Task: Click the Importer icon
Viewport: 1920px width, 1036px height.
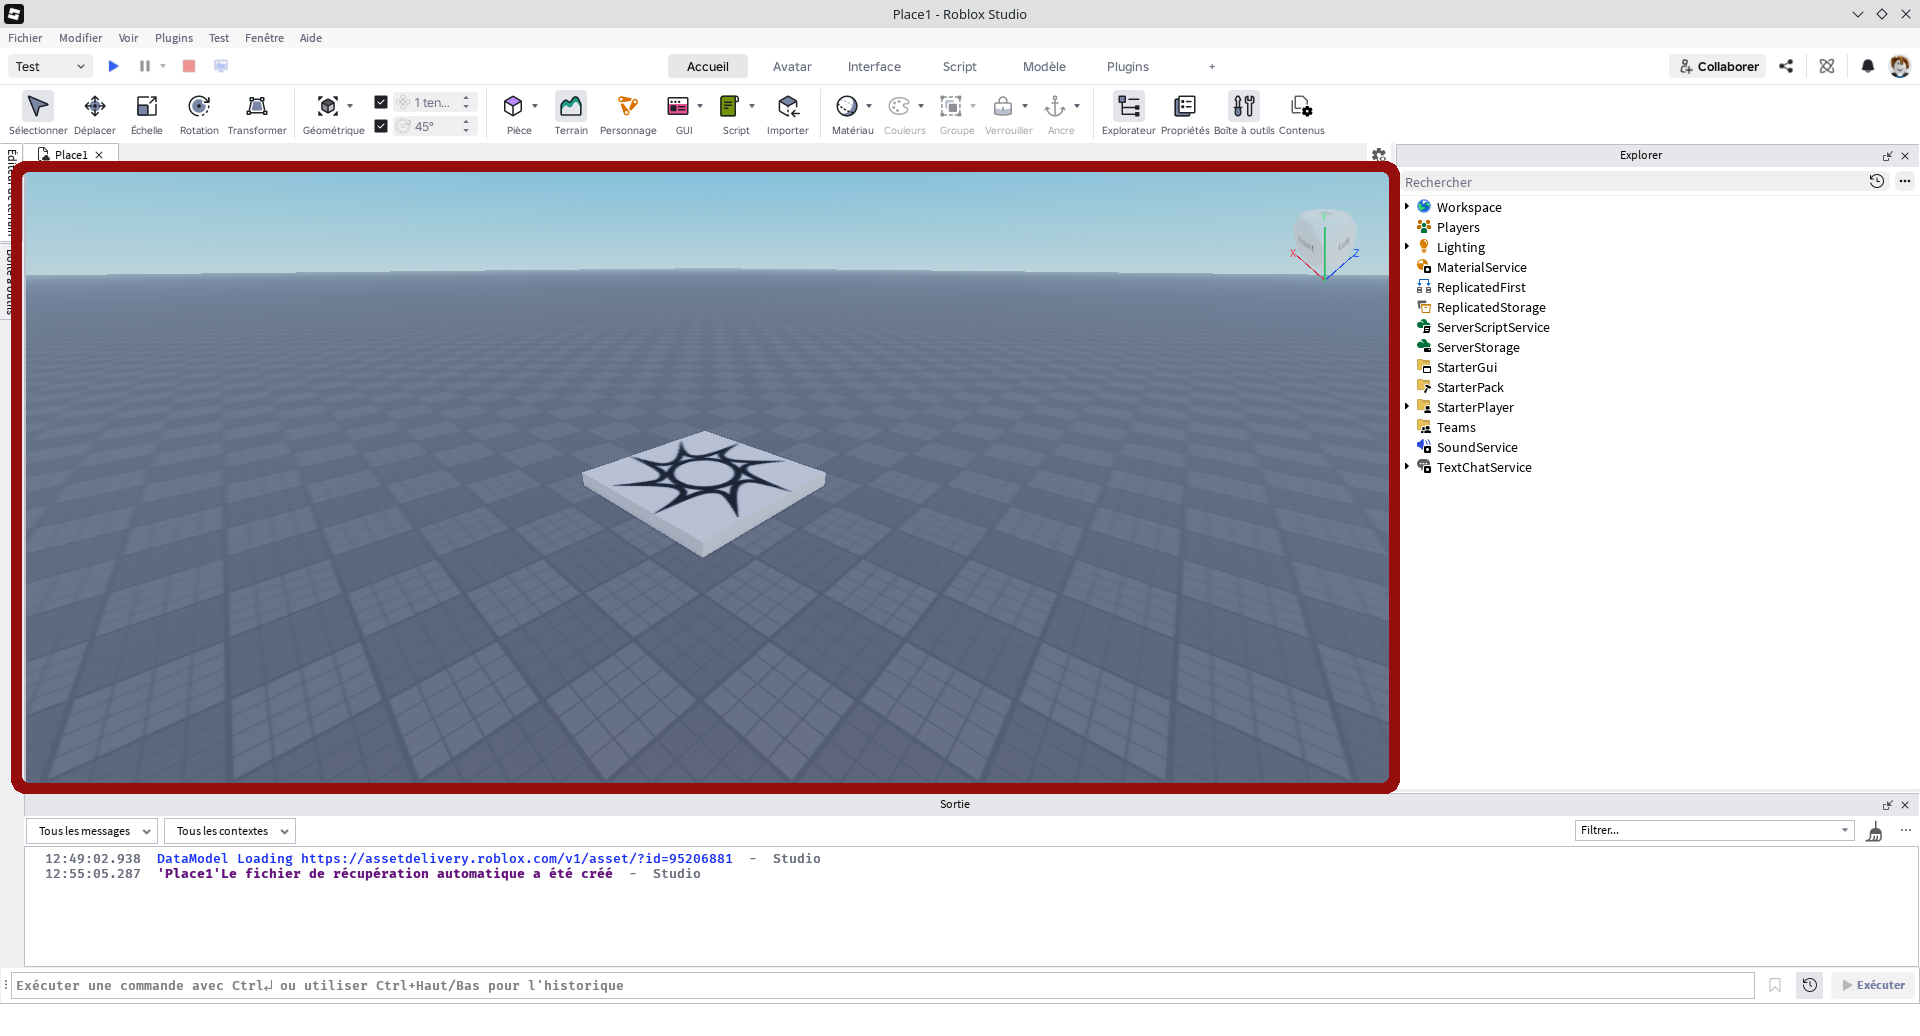Action: click(x=788, y=113)
